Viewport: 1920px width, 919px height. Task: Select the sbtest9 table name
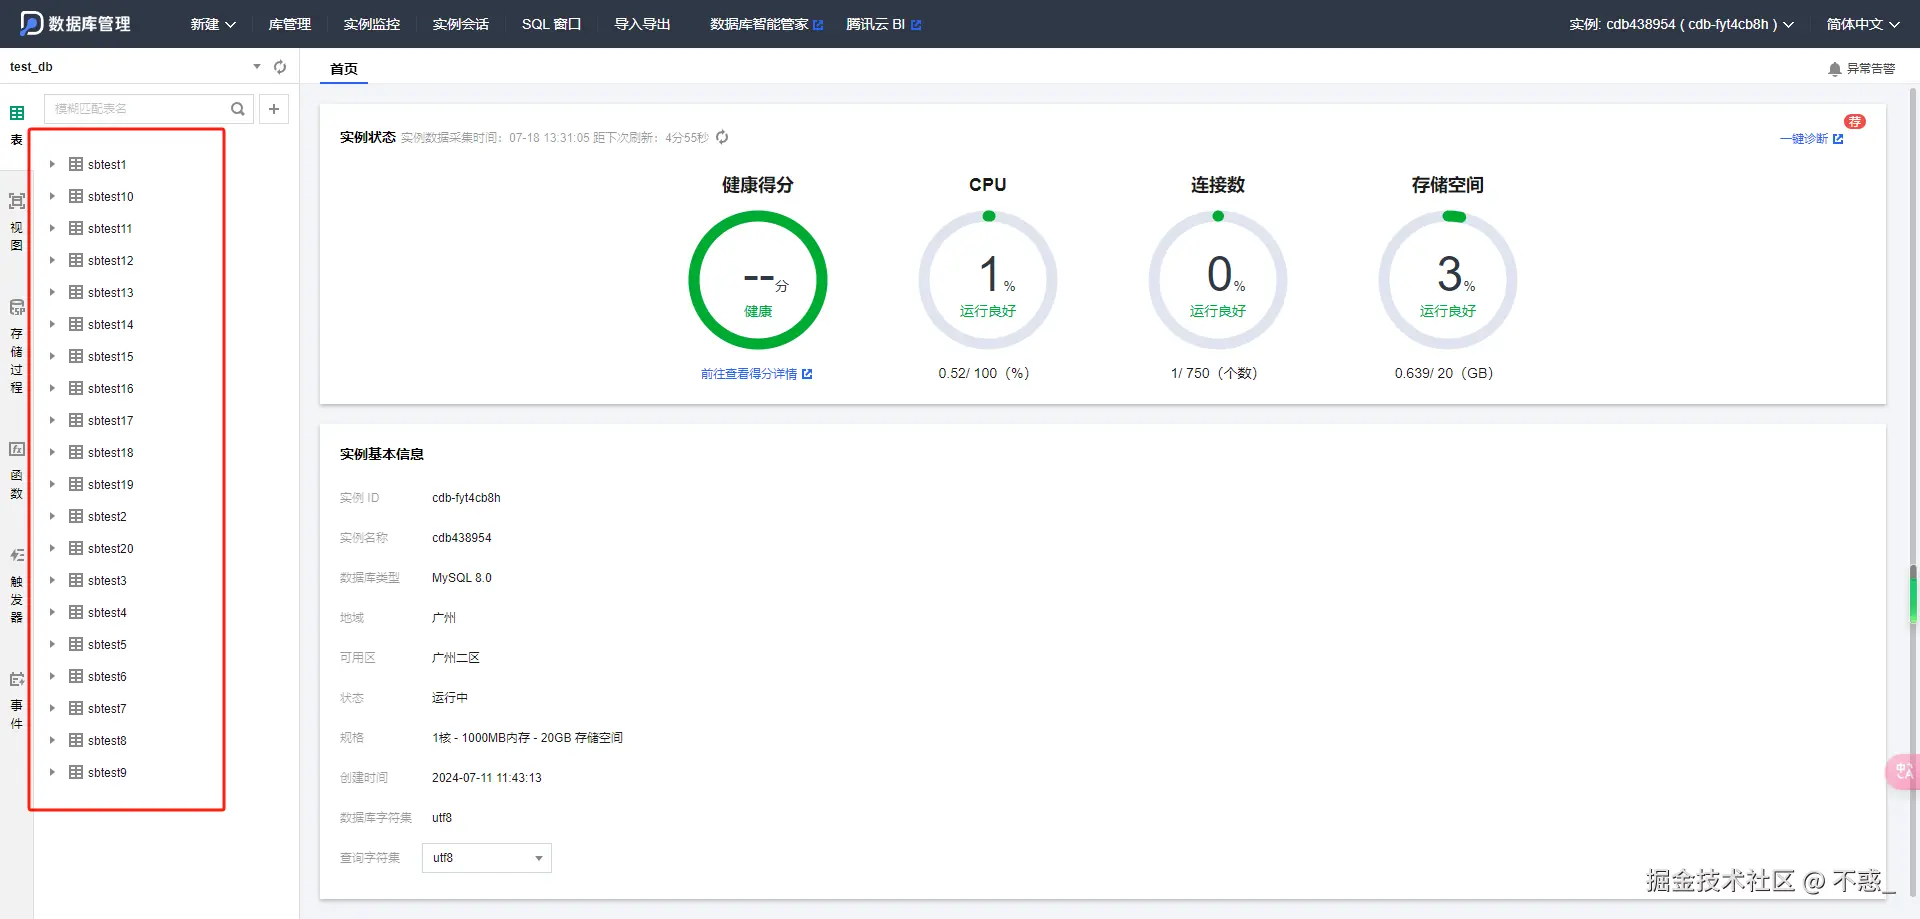[x=107, y=773]
